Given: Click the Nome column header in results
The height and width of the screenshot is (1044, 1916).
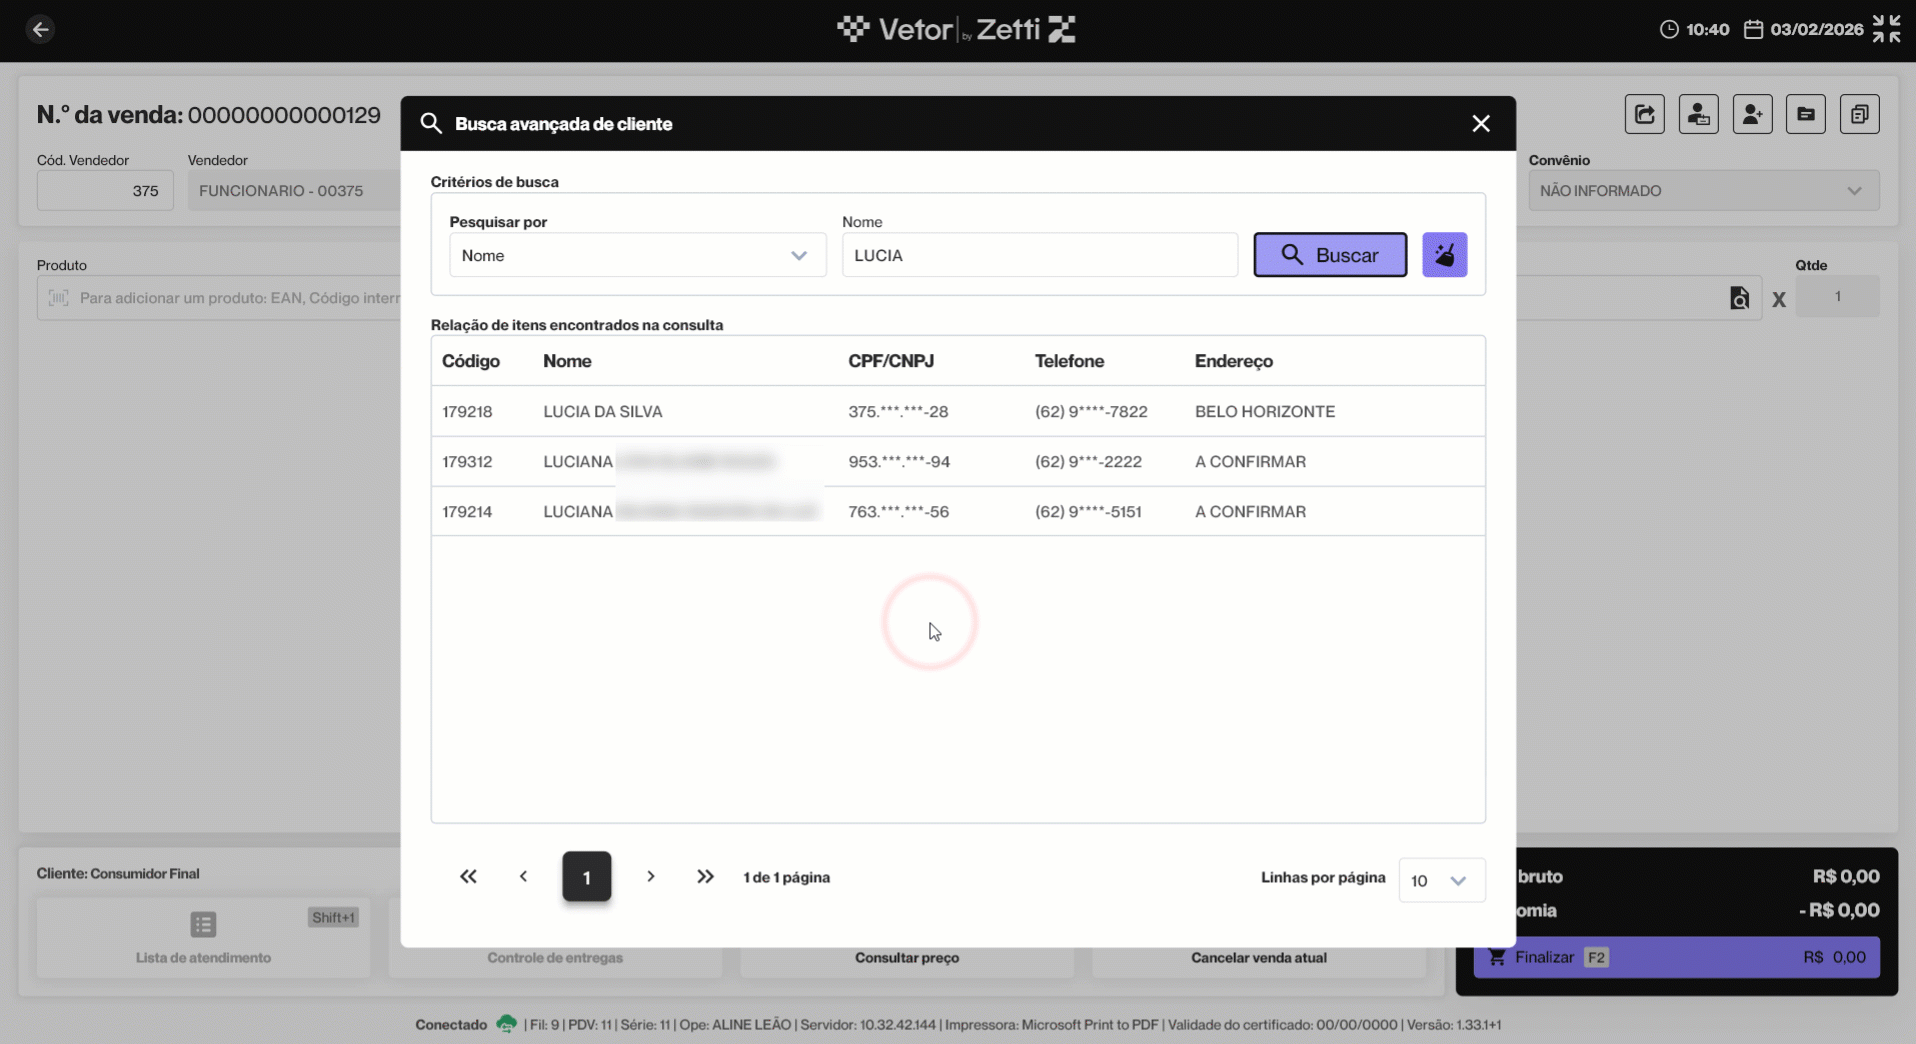Looking at the screenshot, I should 567,361.
